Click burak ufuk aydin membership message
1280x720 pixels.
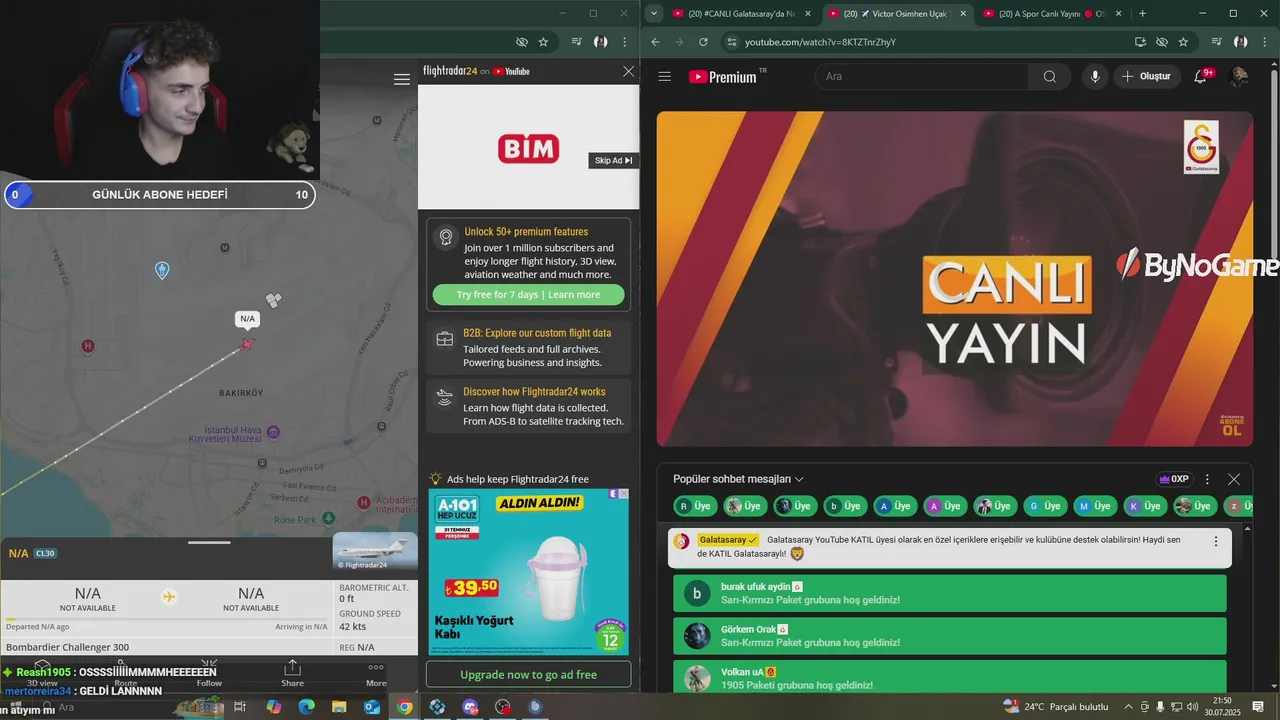pyautogui.click(x=950, y=593)
